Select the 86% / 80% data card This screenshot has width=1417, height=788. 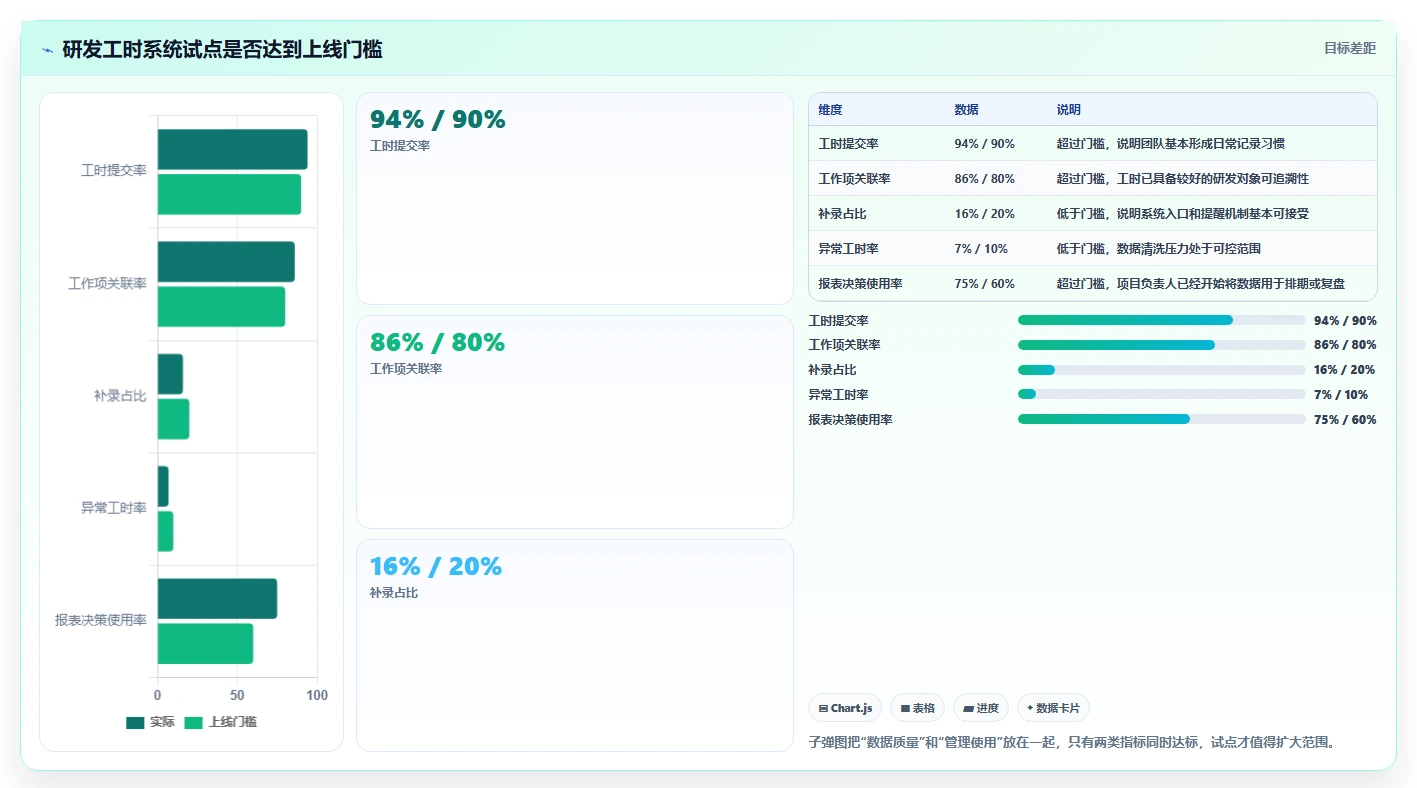(575, 422)
